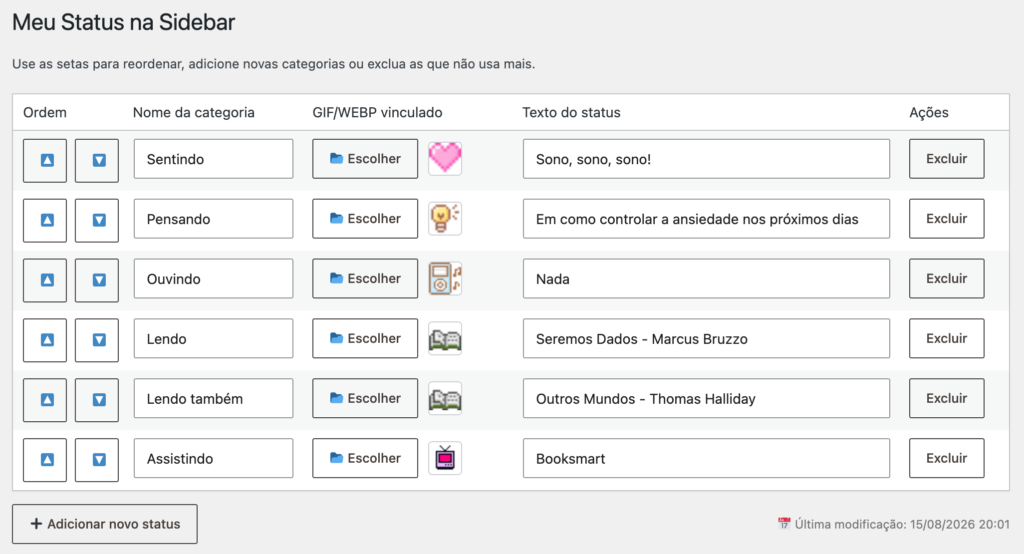The width and height of the screenshot is (1024, 554).
Task: Edit the Pensando category name field
Action: click(214, 219)
